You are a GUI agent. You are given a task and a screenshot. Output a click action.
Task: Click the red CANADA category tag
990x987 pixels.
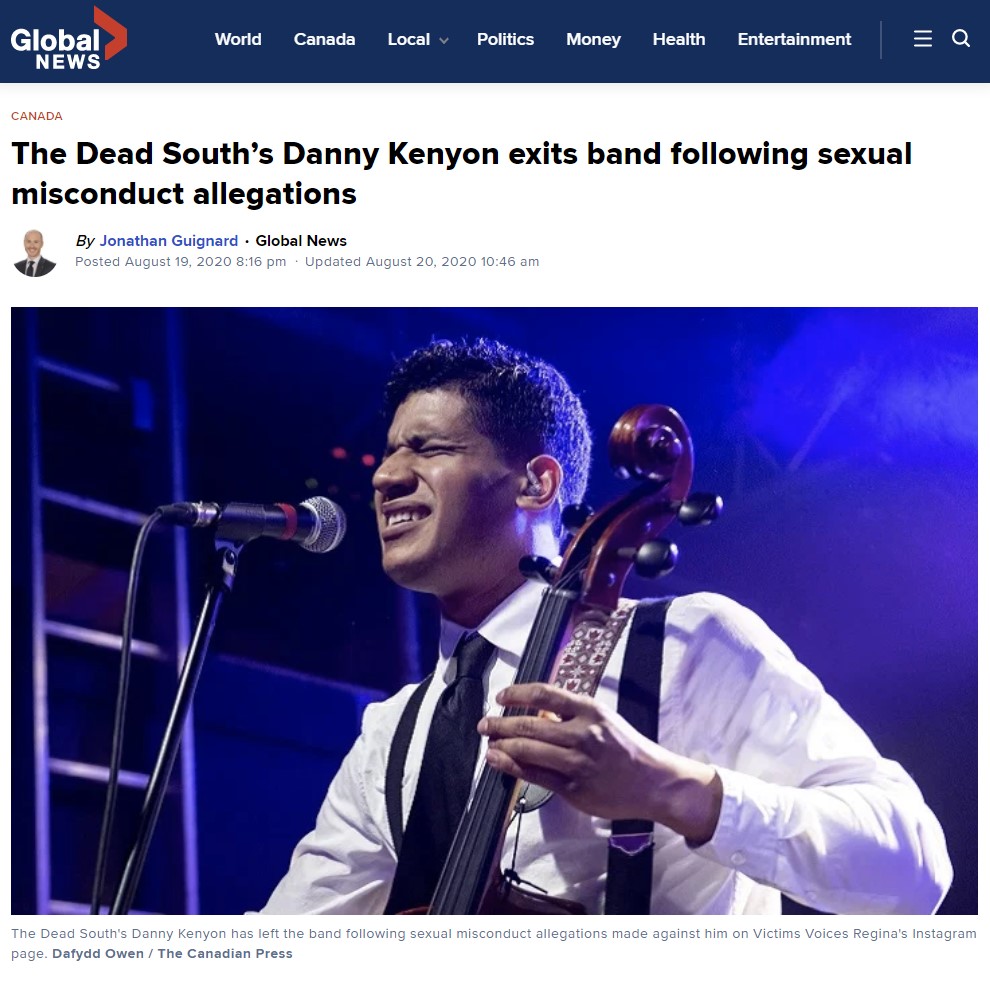tap(37, 116)
